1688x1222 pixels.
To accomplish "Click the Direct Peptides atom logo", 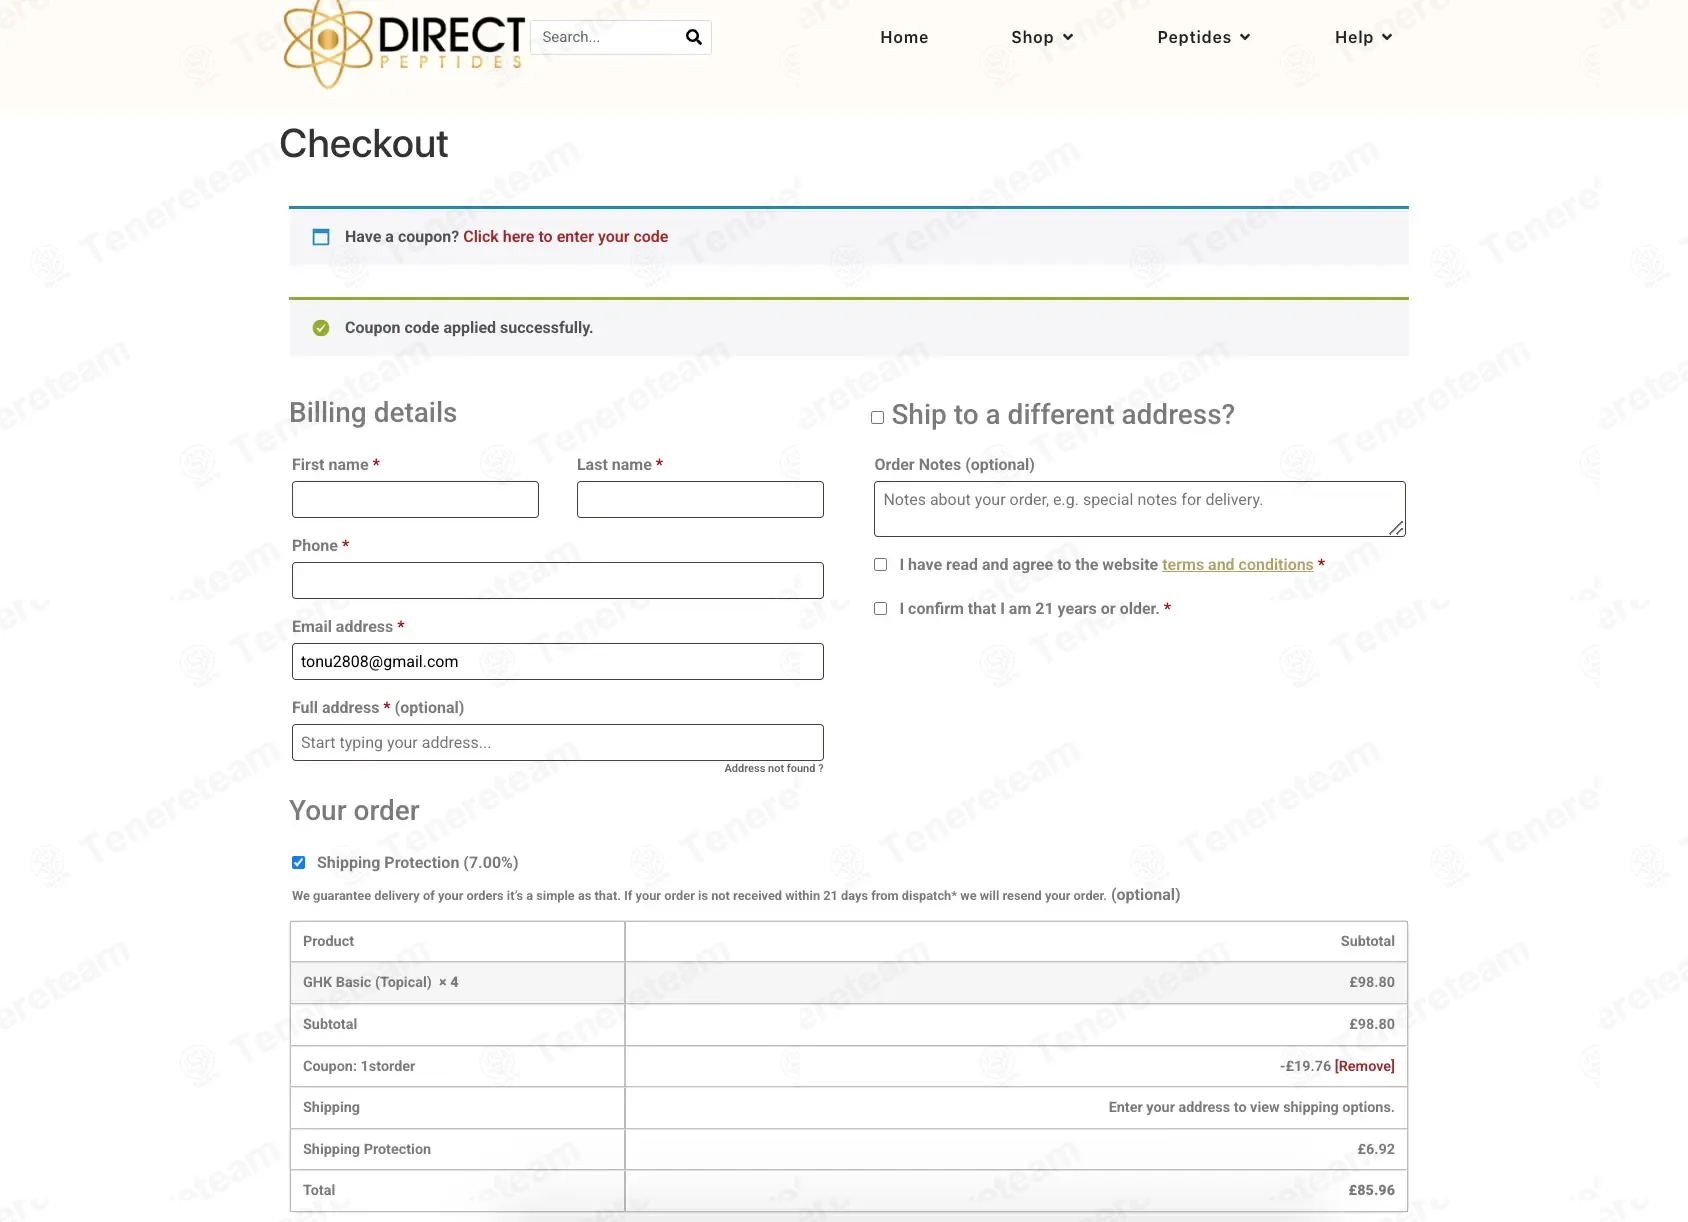I will point(328,42).
